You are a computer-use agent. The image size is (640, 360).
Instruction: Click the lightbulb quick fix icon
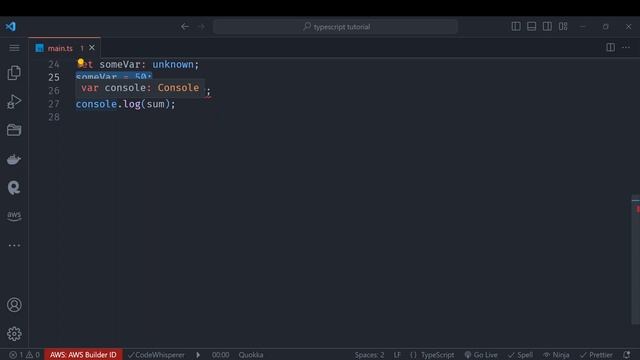(81, 62)
